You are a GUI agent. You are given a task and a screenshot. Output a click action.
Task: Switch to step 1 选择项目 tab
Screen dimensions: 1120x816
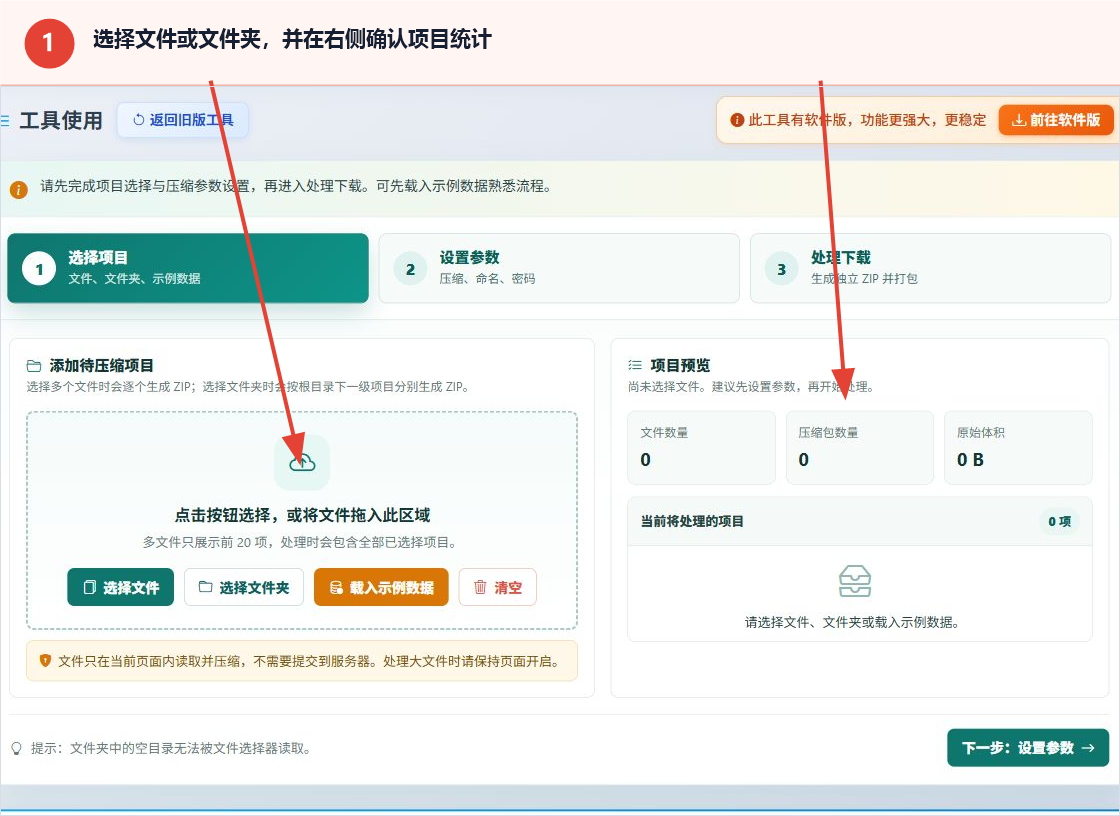188,268
